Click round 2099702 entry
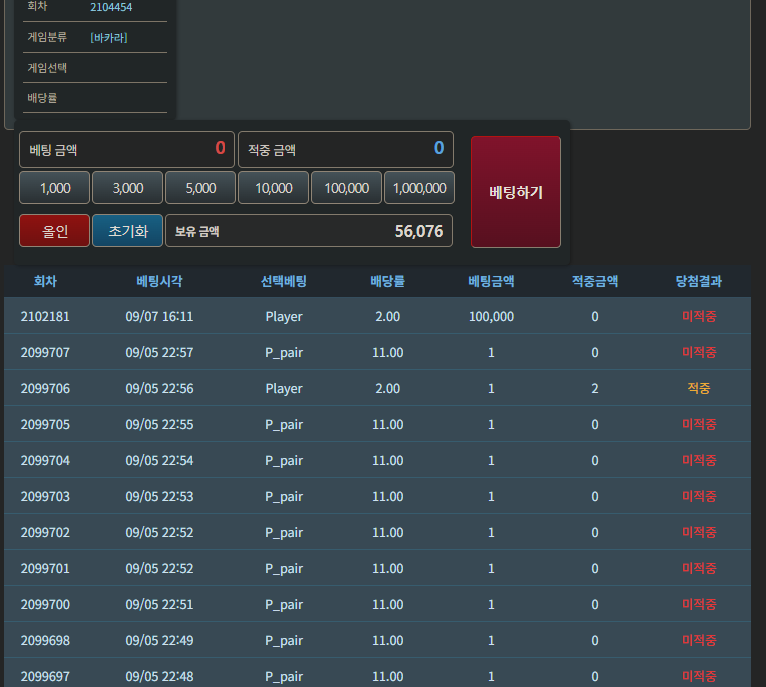Screen dimensions: 766x687 pos(45,533)
